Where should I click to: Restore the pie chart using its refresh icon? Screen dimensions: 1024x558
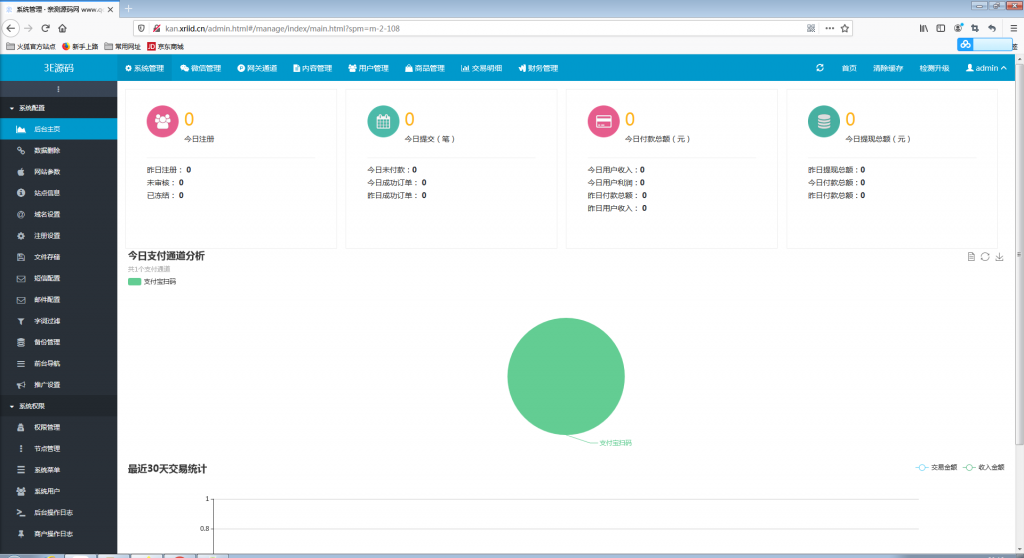click(x=985, y=257)
